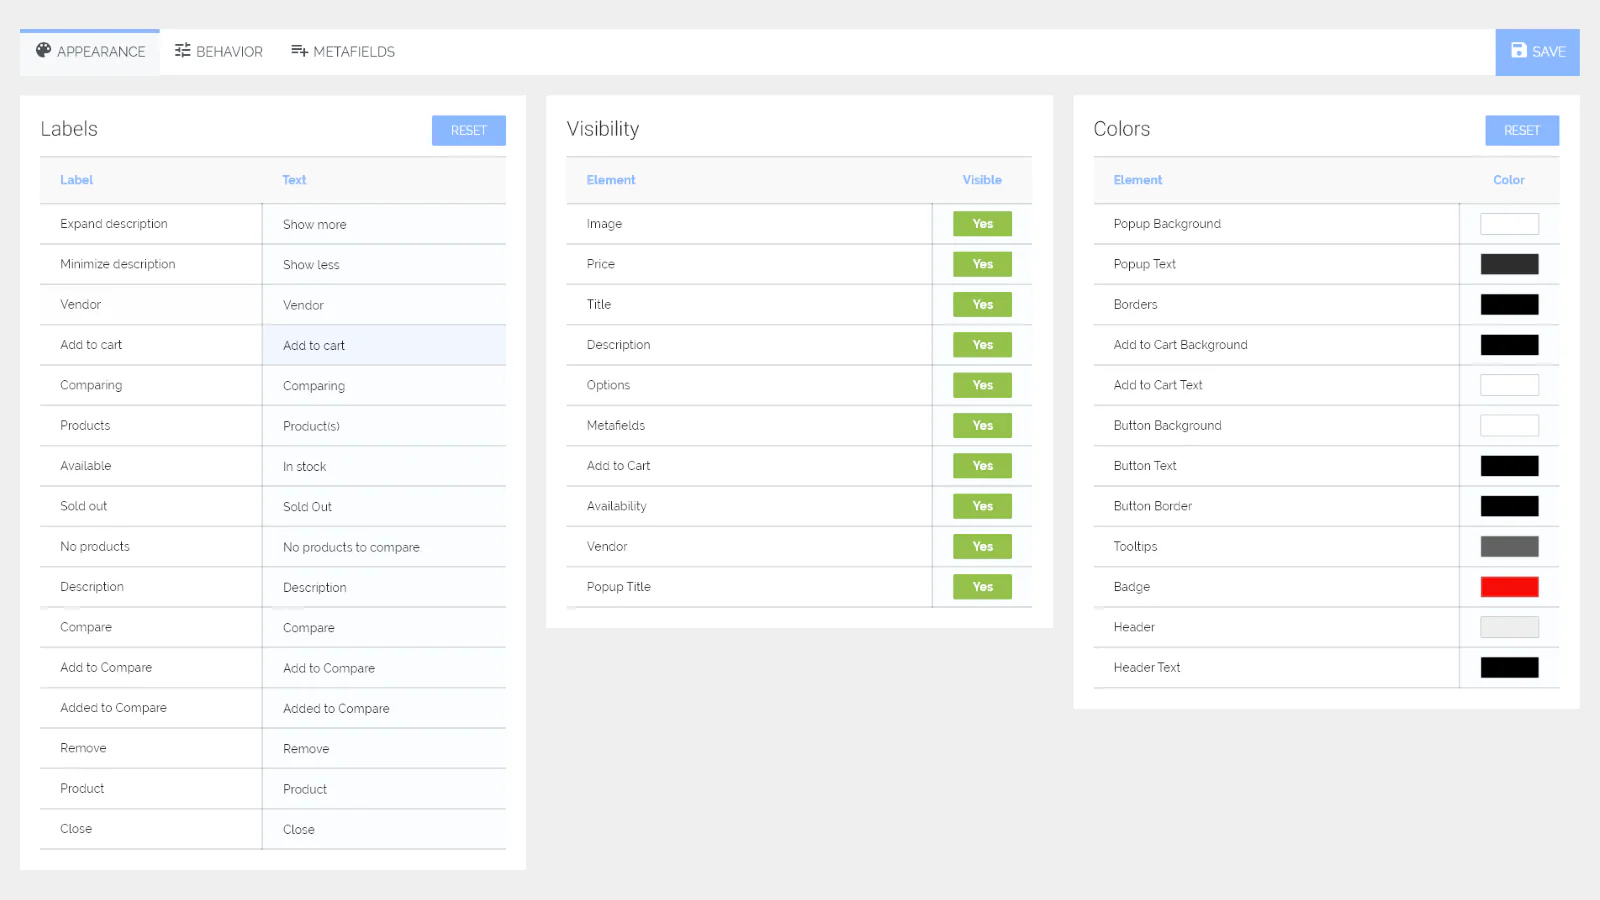
Task: Open Button Background color swatch
Action: pos(1509,425)
